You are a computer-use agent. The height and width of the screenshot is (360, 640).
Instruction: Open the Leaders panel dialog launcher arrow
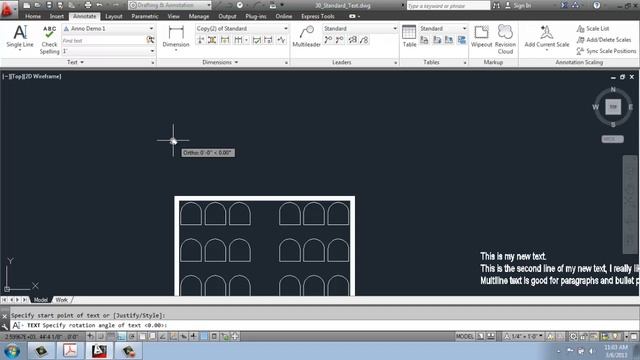(x=396, y=63)
